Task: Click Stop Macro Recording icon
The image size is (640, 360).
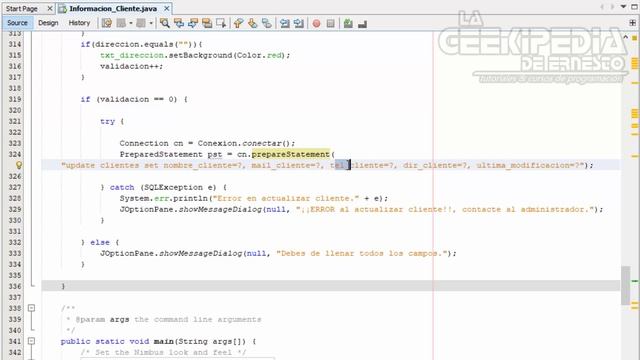Action: pyautogui.click(x=331, y=24)
